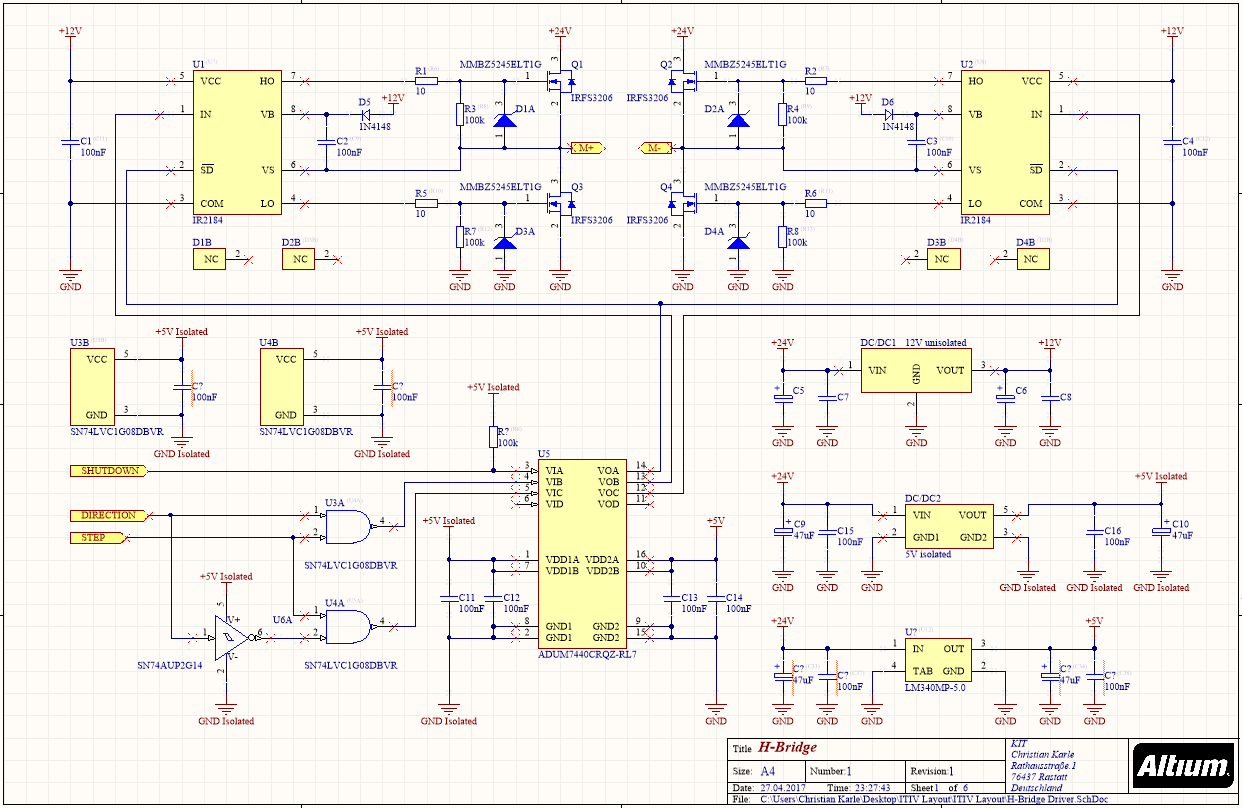Click the VIA pin label on U5
Image resolution: width=1242 pixels, height=808 pixels.
point(554,470)
